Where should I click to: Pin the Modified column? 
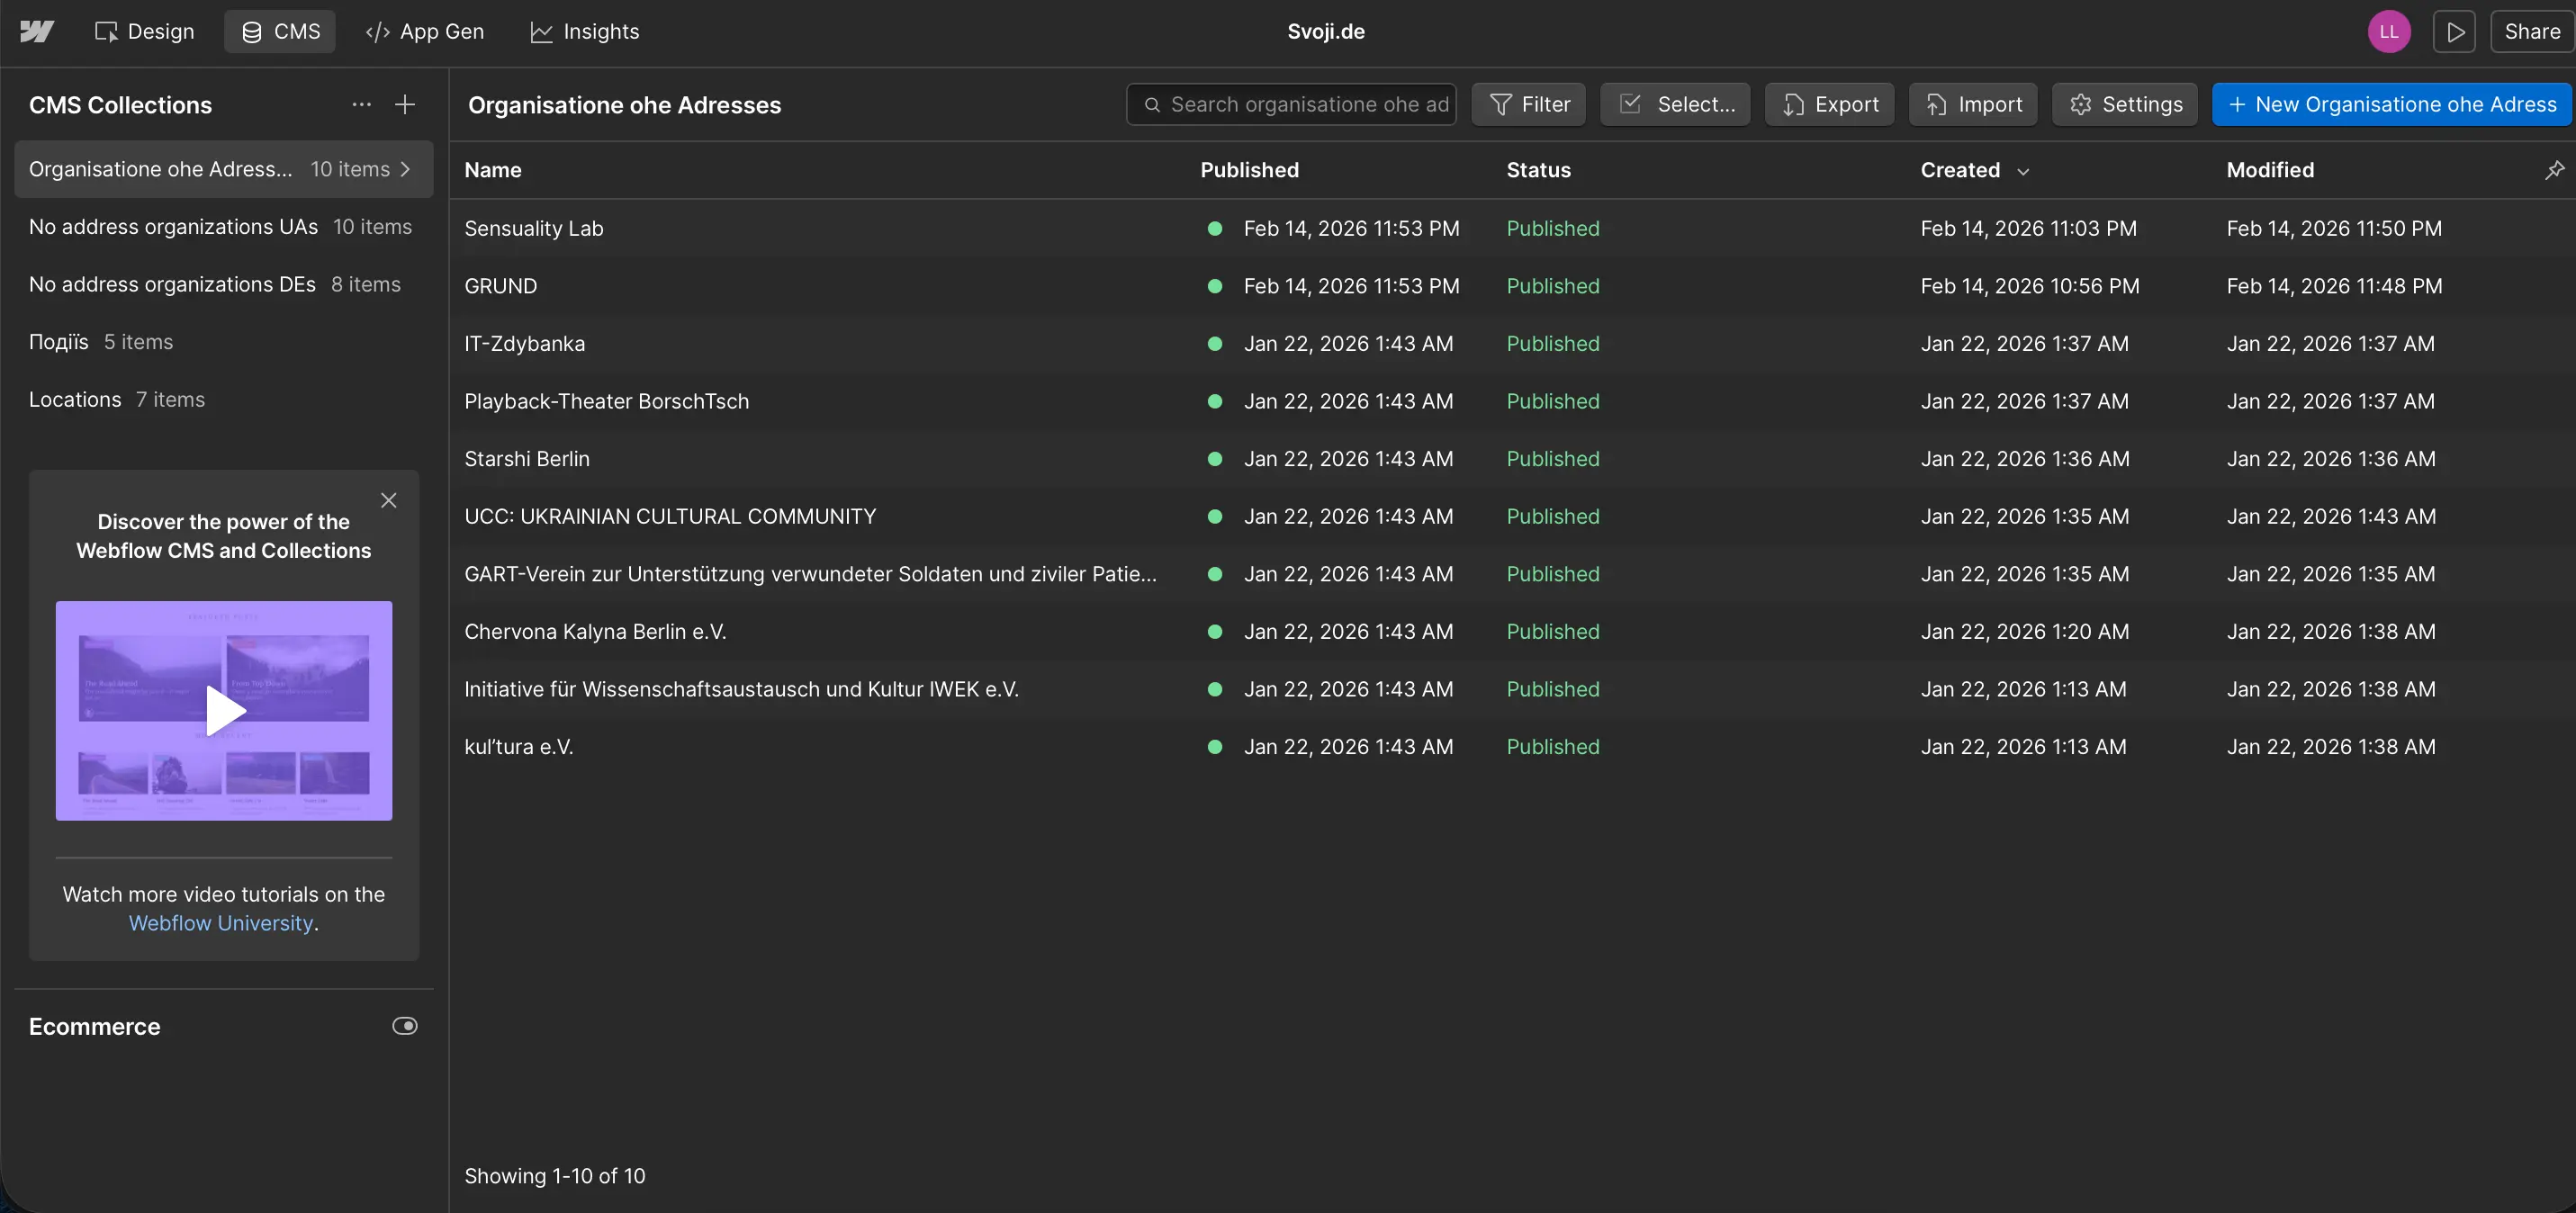(x=2555, y=169)
